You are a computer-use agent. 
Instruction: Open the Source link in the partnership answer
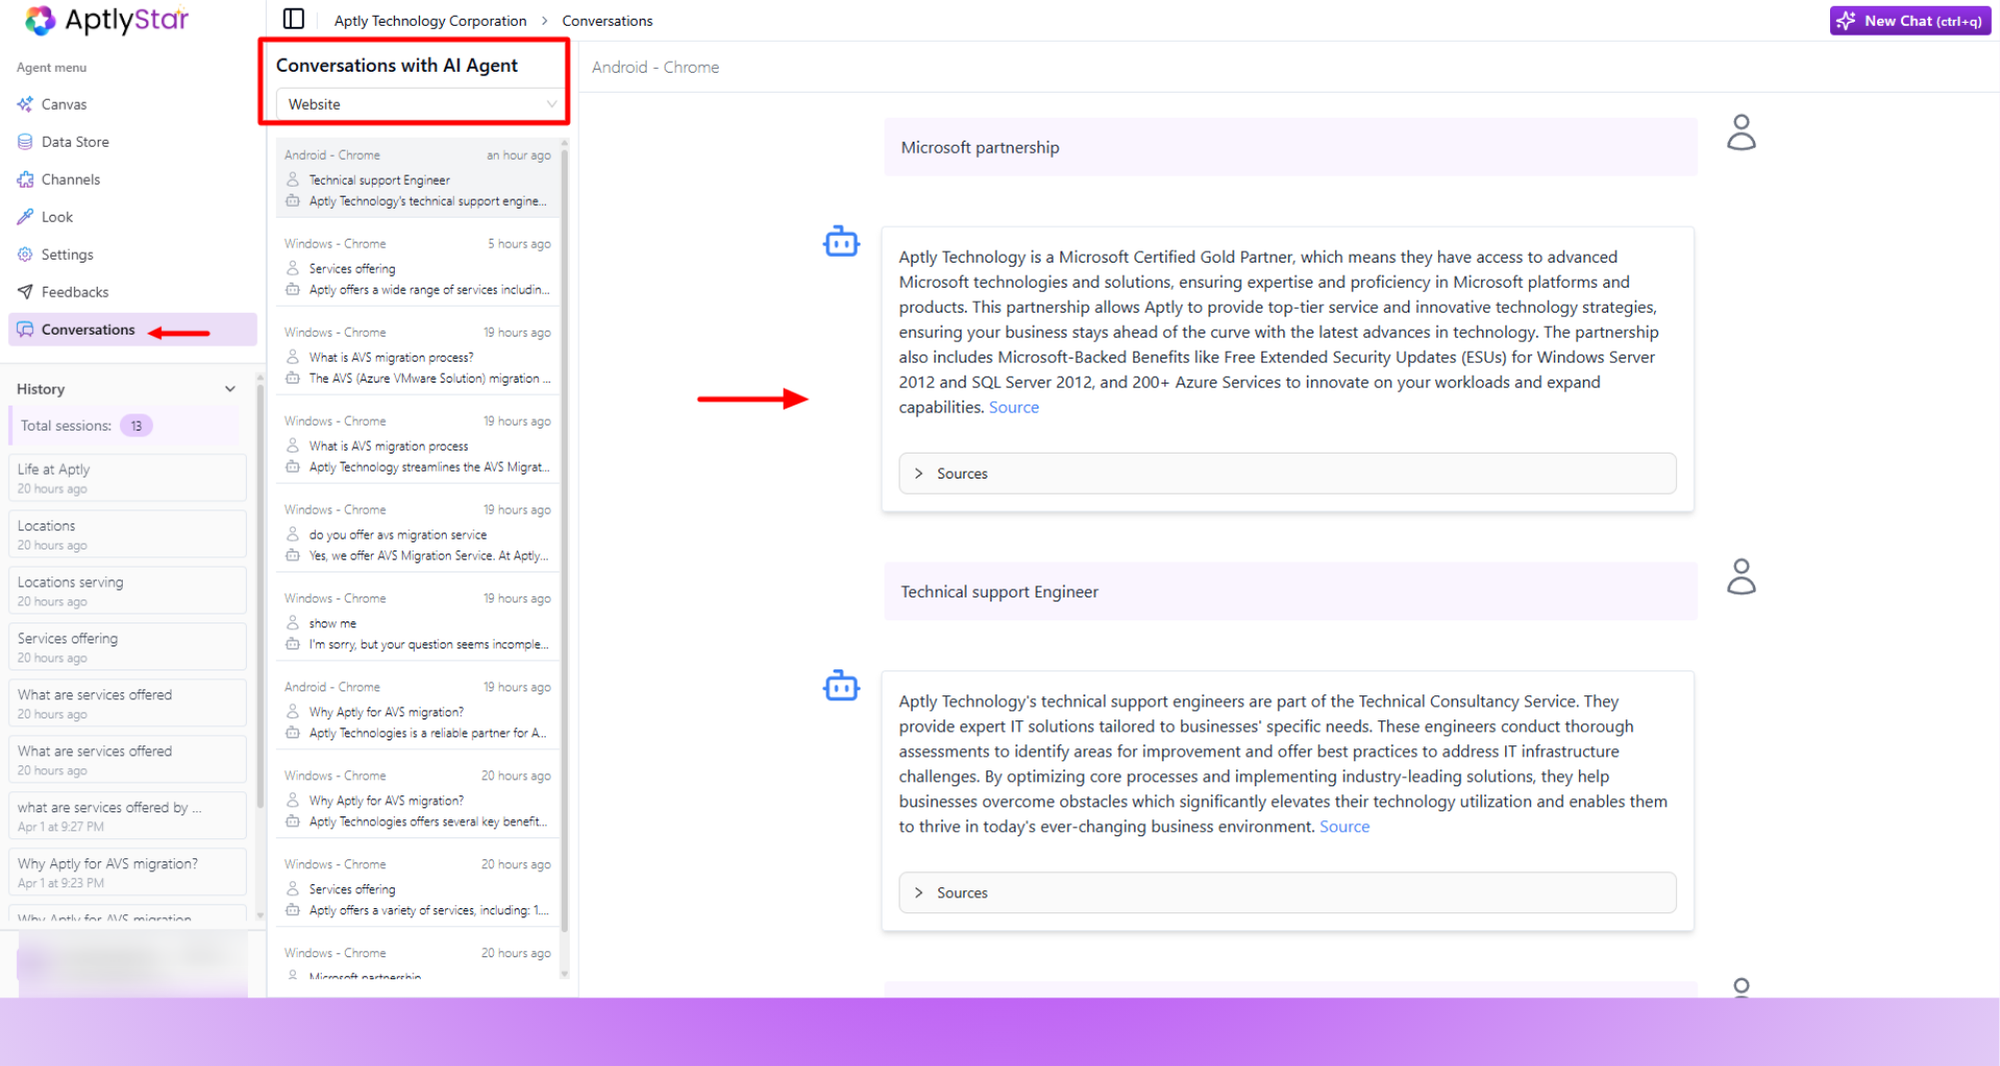tap(1014, 407)
